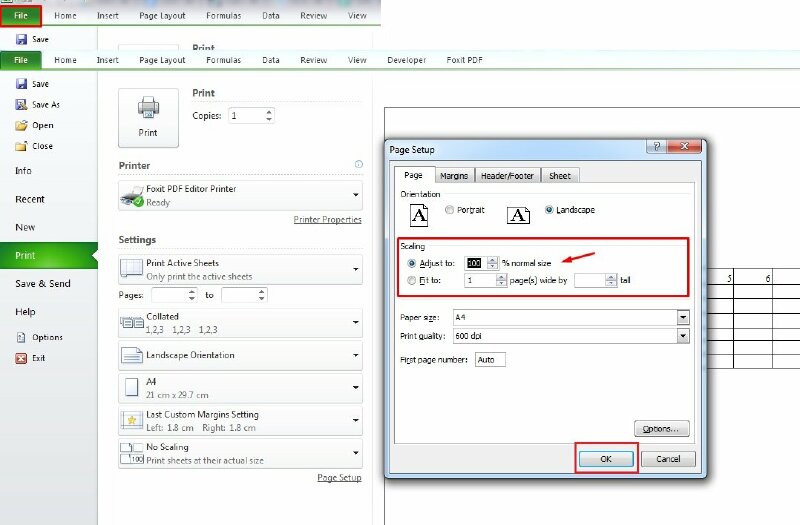800x525 pixels.
Task: Click the Open folder icon
Action: pos(21,126)
